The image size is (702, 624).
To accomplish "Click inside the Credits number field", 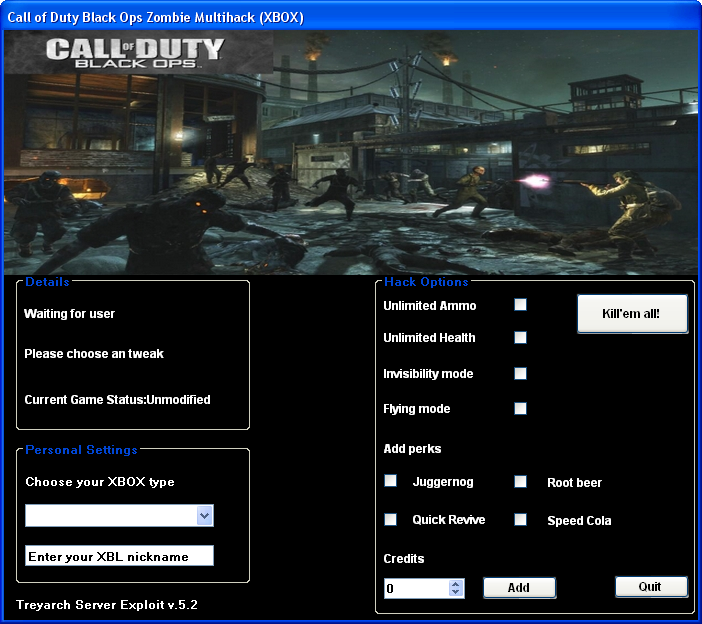I will (416, 588).
